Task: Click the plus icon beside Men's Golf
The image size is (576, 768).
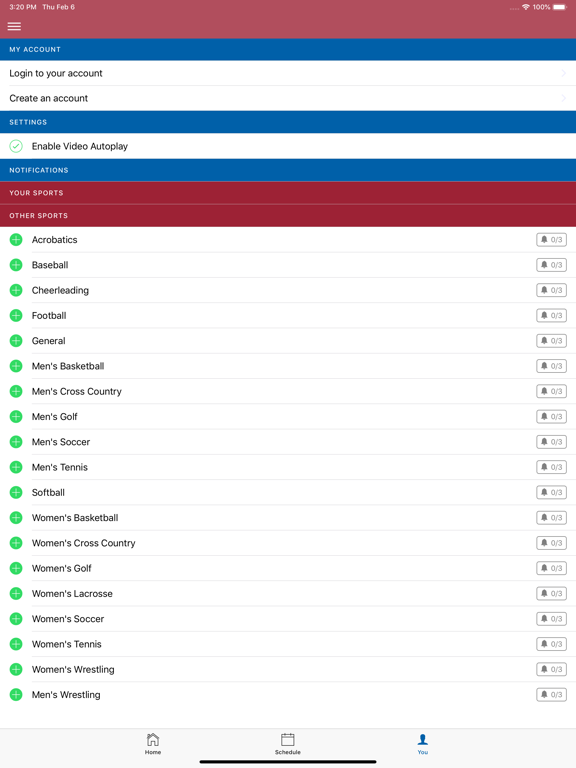Action: pyautogui.click(x=16, y=416)
